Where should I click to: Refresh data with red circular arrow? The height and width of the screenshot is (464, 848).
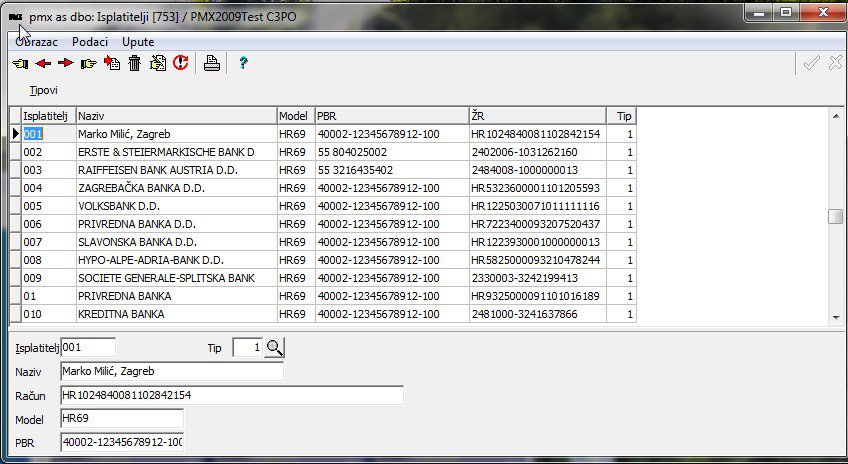181,63
